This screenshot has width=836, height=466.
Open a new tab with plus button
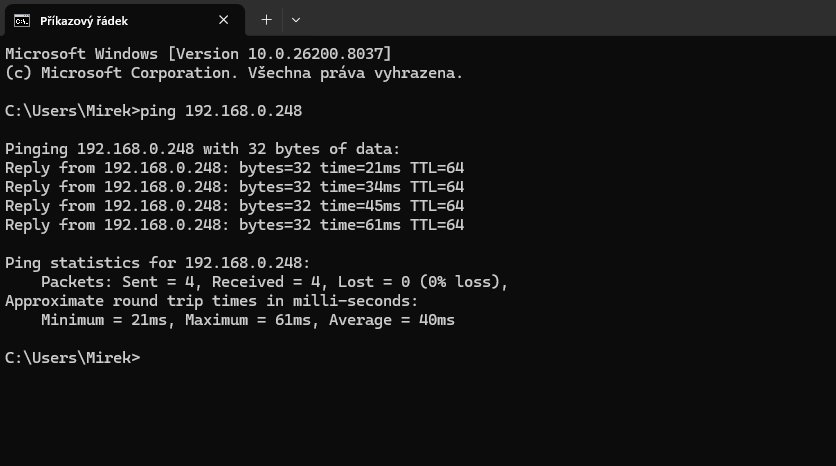coord(266,20)
